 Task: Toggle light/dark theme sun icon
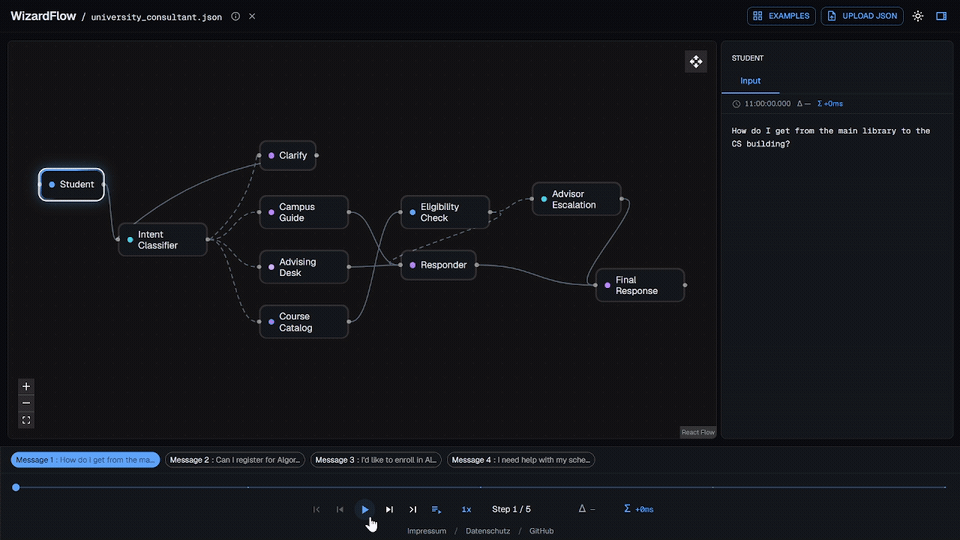918,16
